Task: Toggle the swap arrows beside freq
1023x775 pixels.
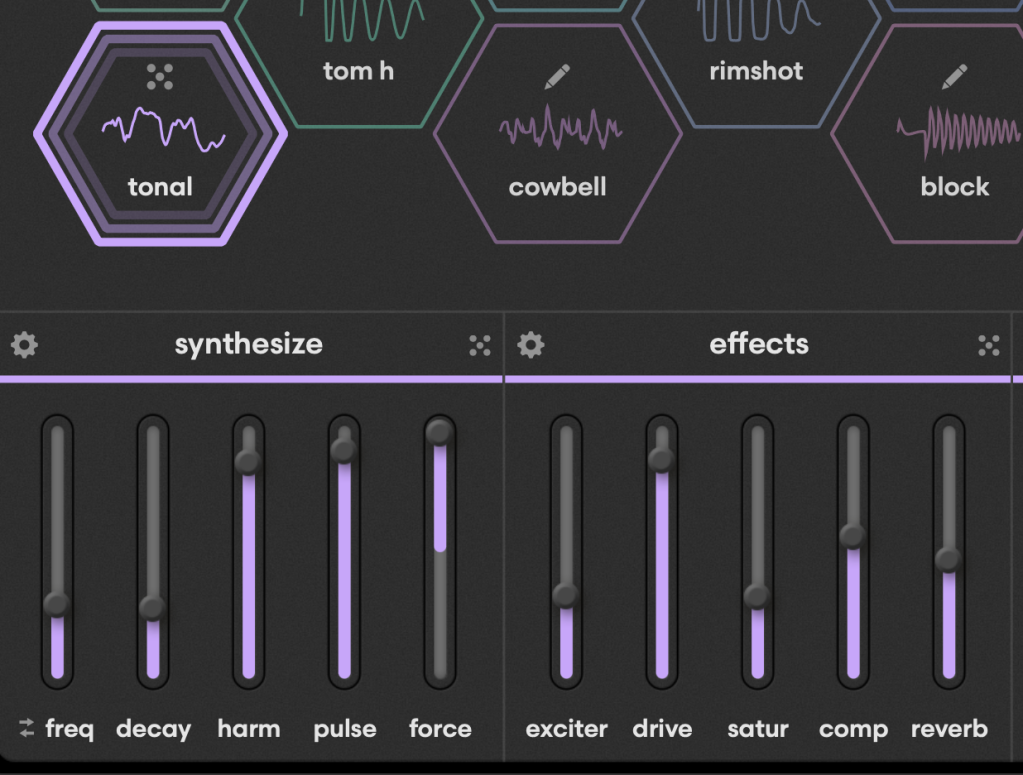Action: [26, 728]
